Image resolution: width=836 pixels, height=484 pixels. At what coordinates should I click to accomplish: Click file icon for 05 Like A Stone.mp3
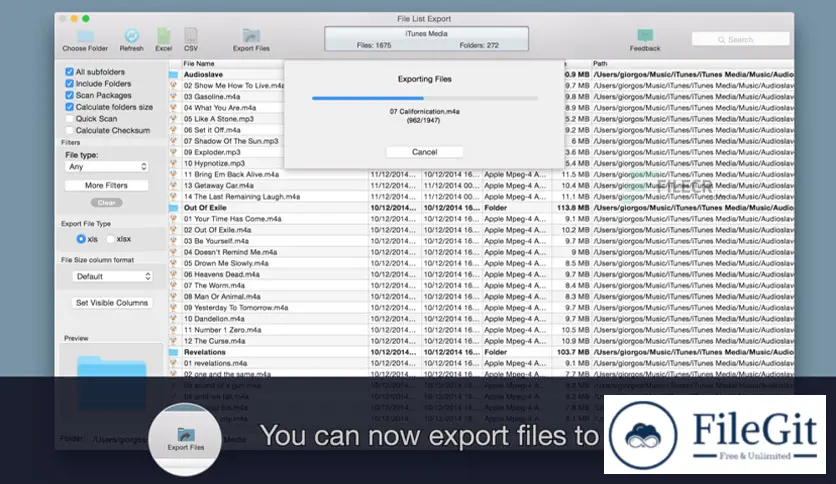(x=174, y=119)
